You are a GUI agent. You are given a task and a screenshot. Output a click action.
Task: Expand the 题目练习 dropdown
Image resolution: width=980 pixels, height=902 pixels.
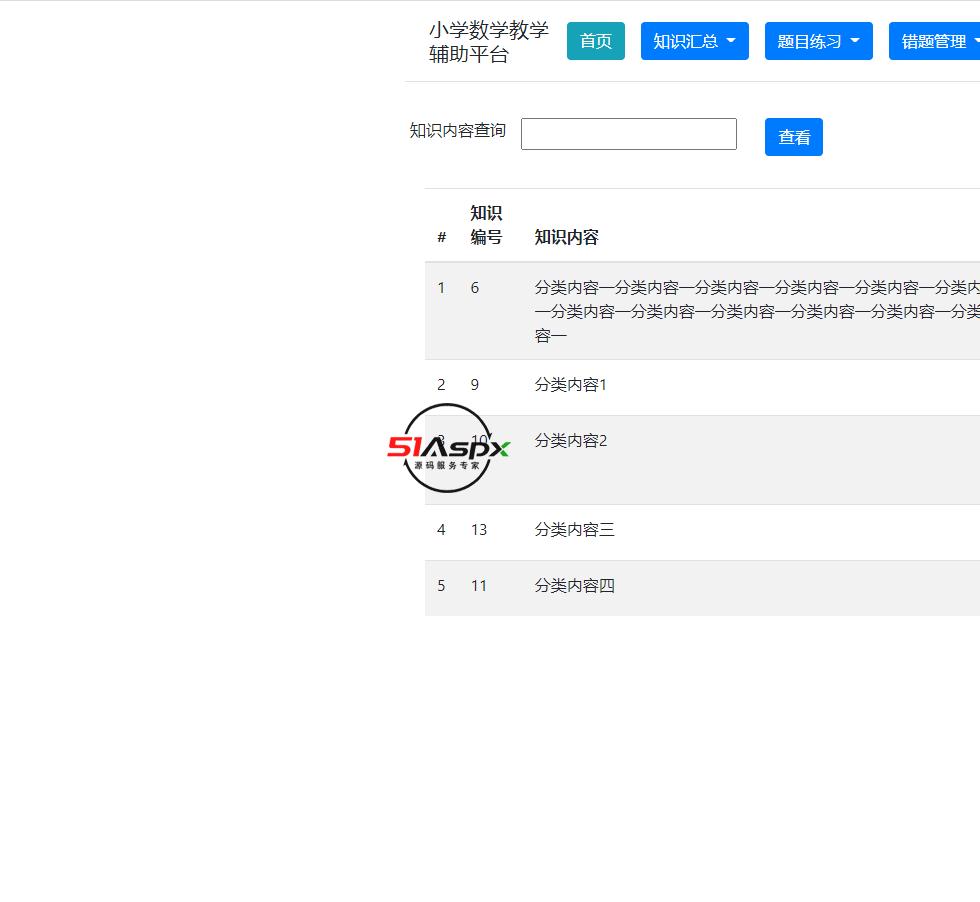tap(818, 41)
